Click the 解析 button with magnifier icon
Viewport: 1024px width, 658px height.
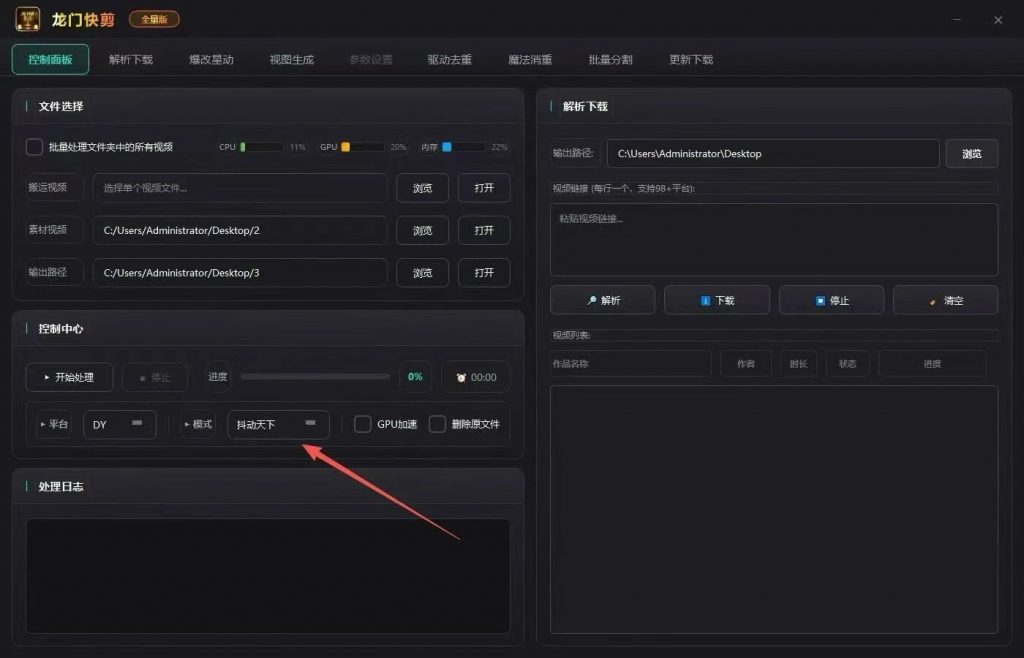[603, 300]
